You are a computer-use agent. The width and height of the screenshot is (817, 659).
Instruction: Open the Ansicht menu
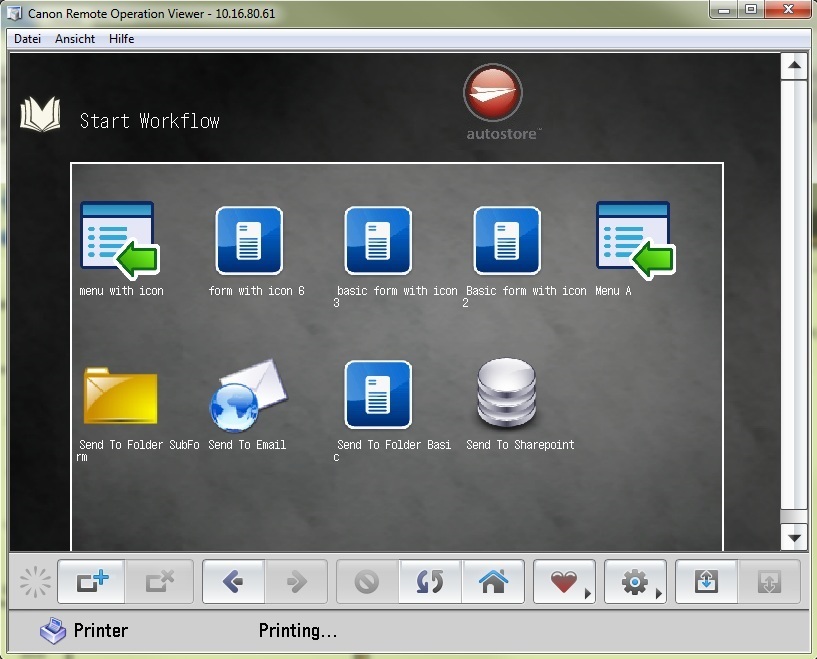pos(75,39)
